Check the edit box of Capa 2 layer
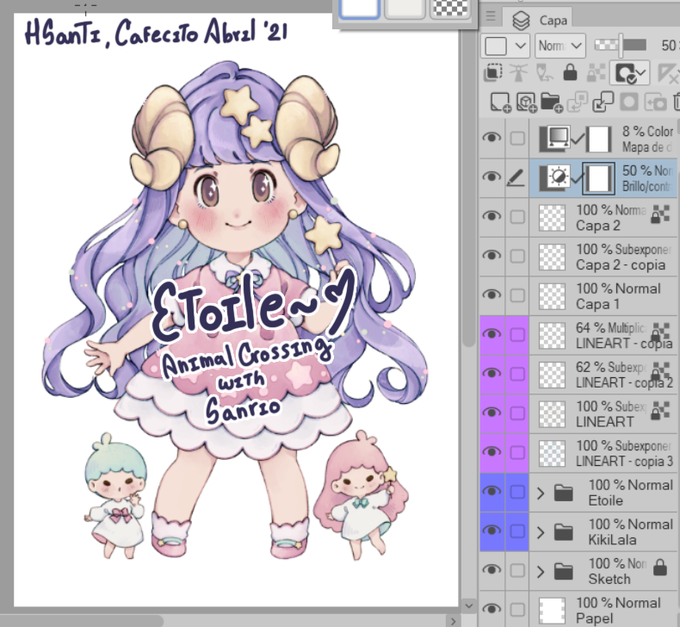 (517, 217)
